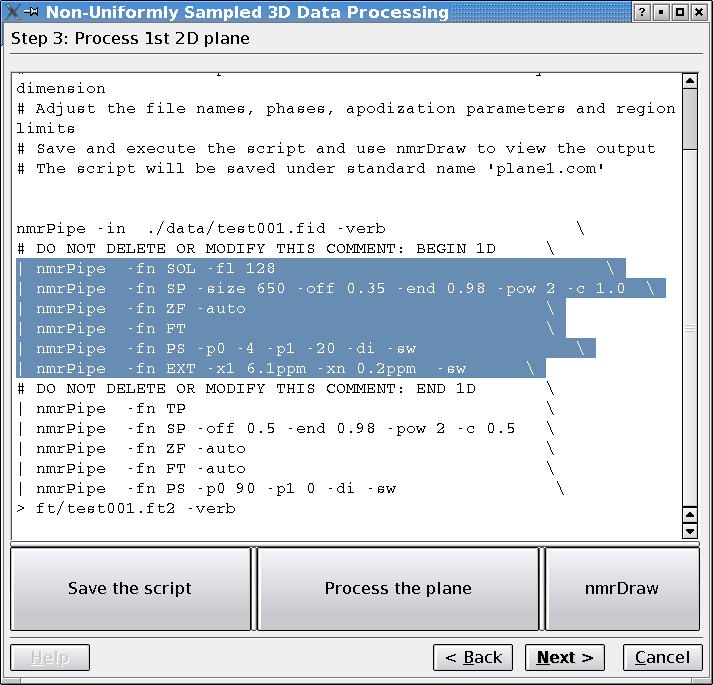Click the vertical scrollbar track middle

(689, 328)
